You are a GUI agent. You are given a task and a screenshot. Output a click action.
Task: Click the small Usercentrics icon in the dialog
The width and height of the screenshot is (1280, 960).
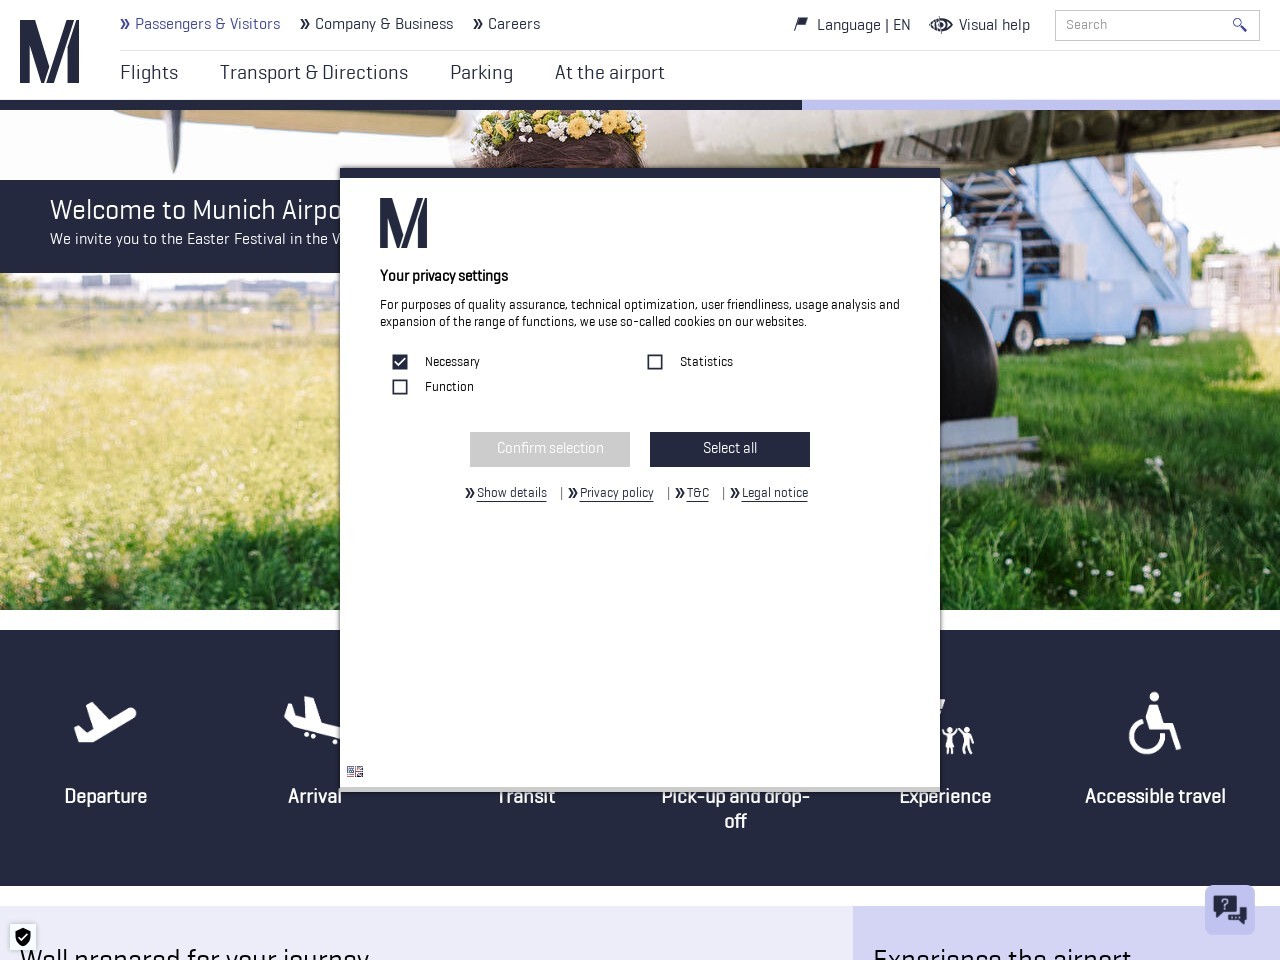click(355, 771)
